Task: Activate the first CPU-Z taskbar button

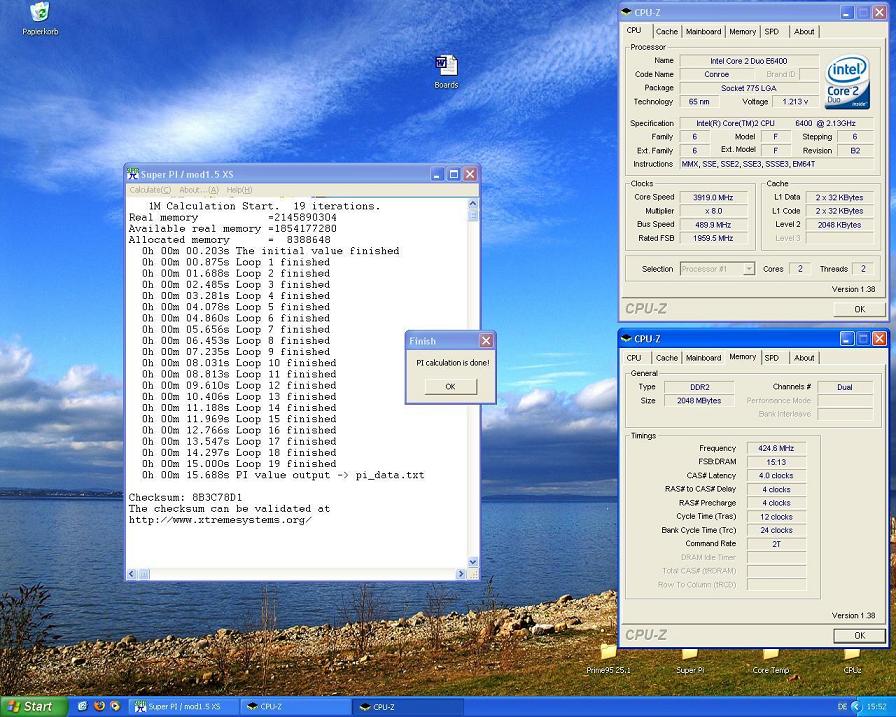Action: point(294,707)
